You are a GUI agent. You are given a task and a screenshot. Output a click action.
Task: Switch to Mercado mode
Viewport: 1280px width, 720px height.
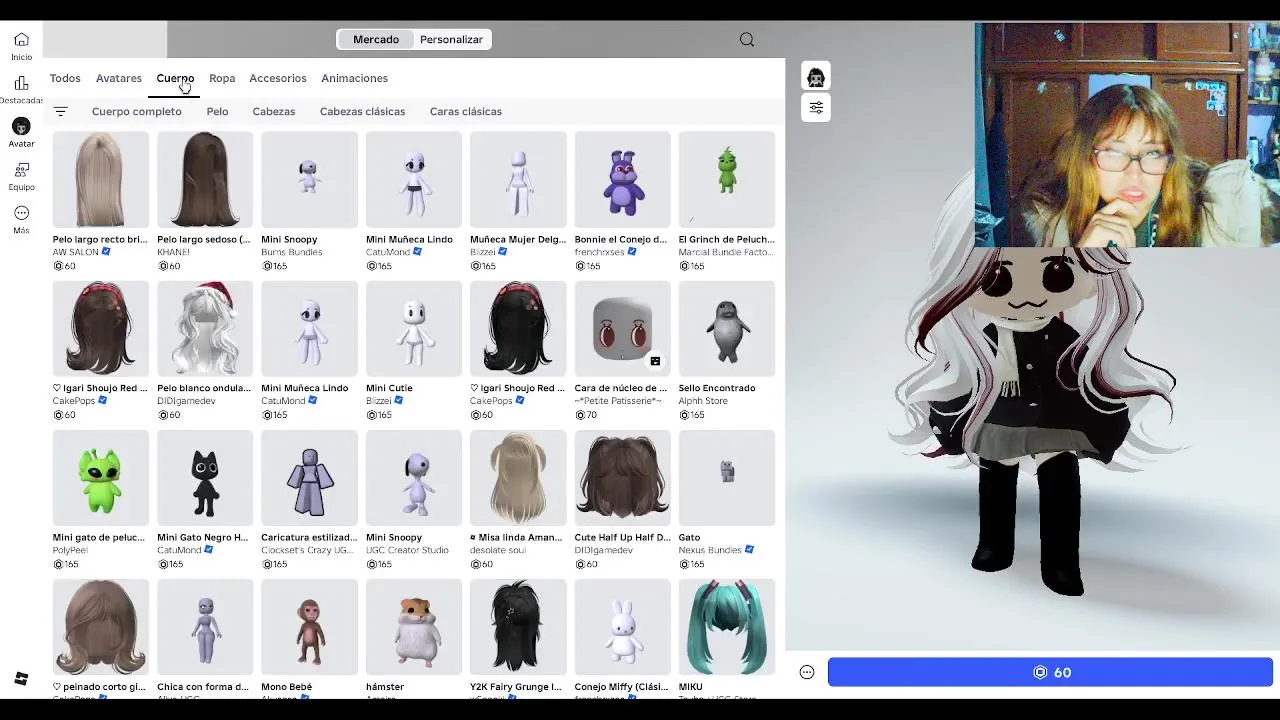[376, 40]
